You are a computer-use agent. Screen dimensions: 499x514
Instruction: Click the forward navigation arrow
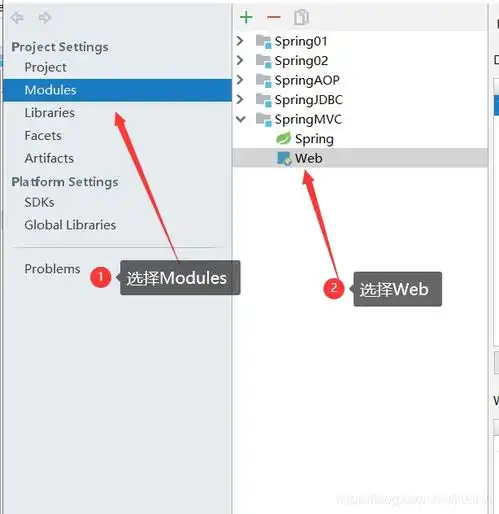click(x=44, y=18)
